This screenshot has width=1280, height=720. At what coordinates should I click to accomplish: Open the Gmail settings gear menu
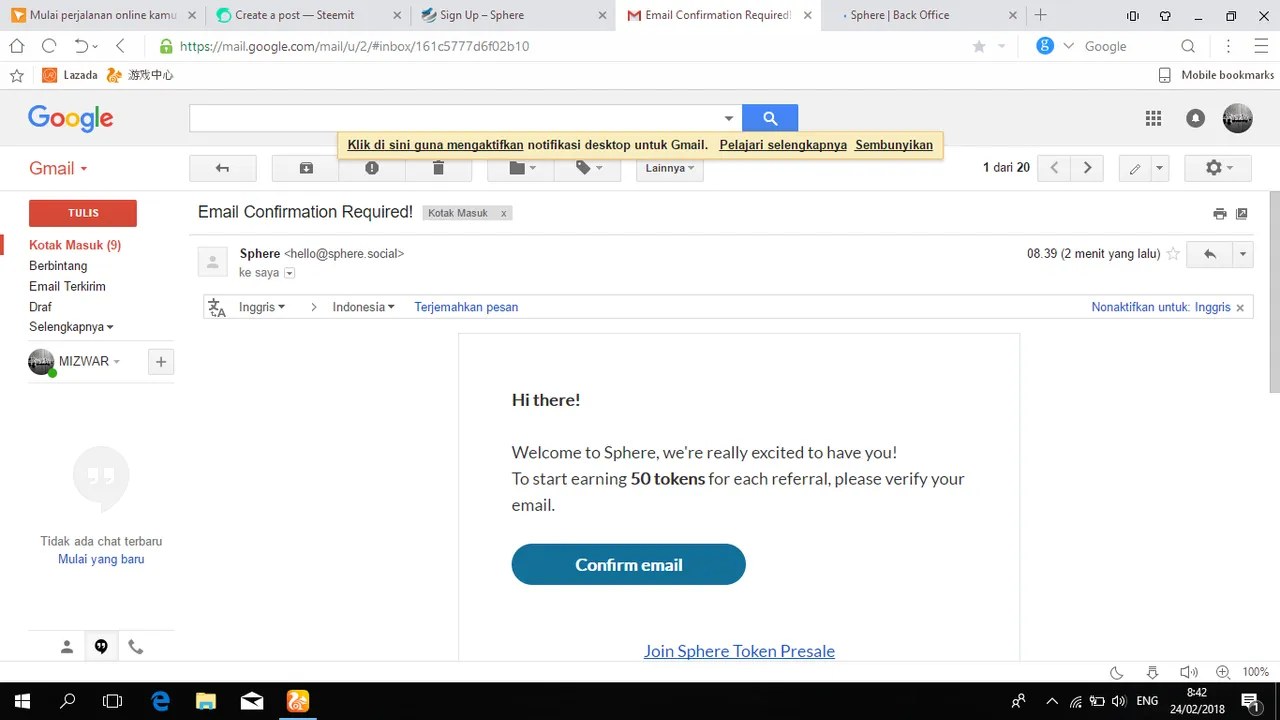pyautogui.click(x=1218, y=168)
